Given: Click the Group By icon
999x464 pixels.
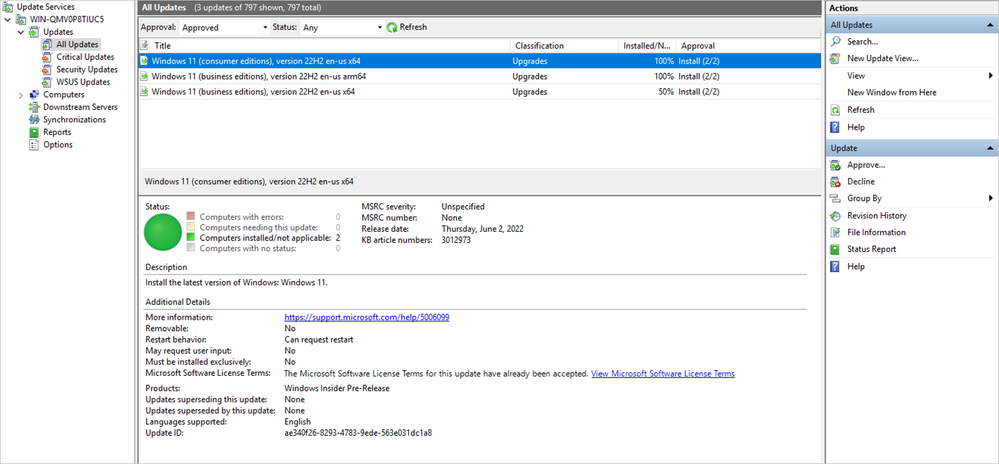Looking at the screenshot, I should tap(835, 199).
